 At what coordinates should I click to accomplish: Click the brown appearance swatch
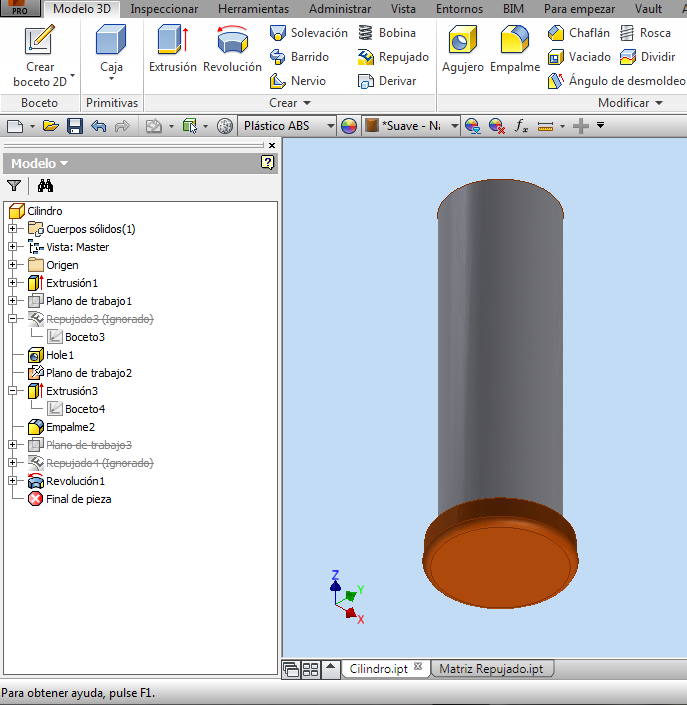(x=372, y=125)
